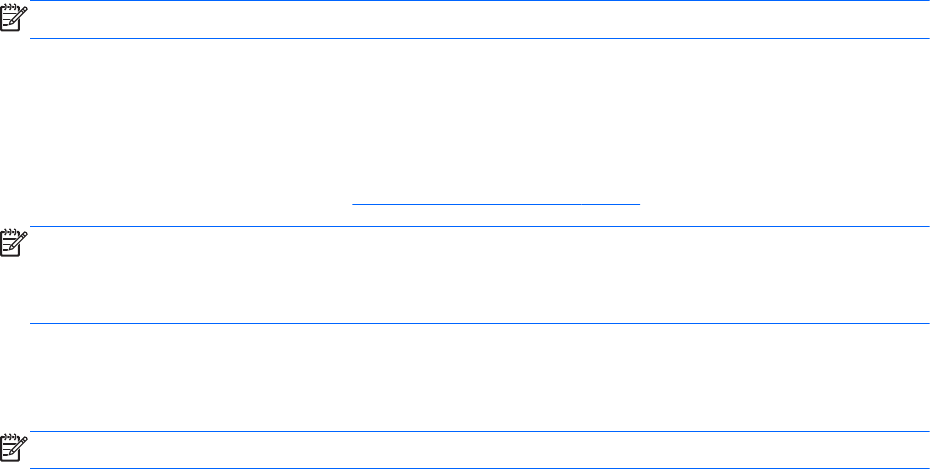Click the bottom rule of middle note
The width and height of the screenshot is (930, 469).
480,323
